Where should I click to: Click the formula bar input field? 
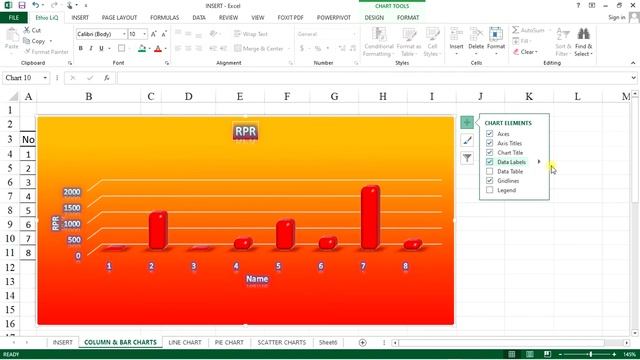tap(373, 78)
